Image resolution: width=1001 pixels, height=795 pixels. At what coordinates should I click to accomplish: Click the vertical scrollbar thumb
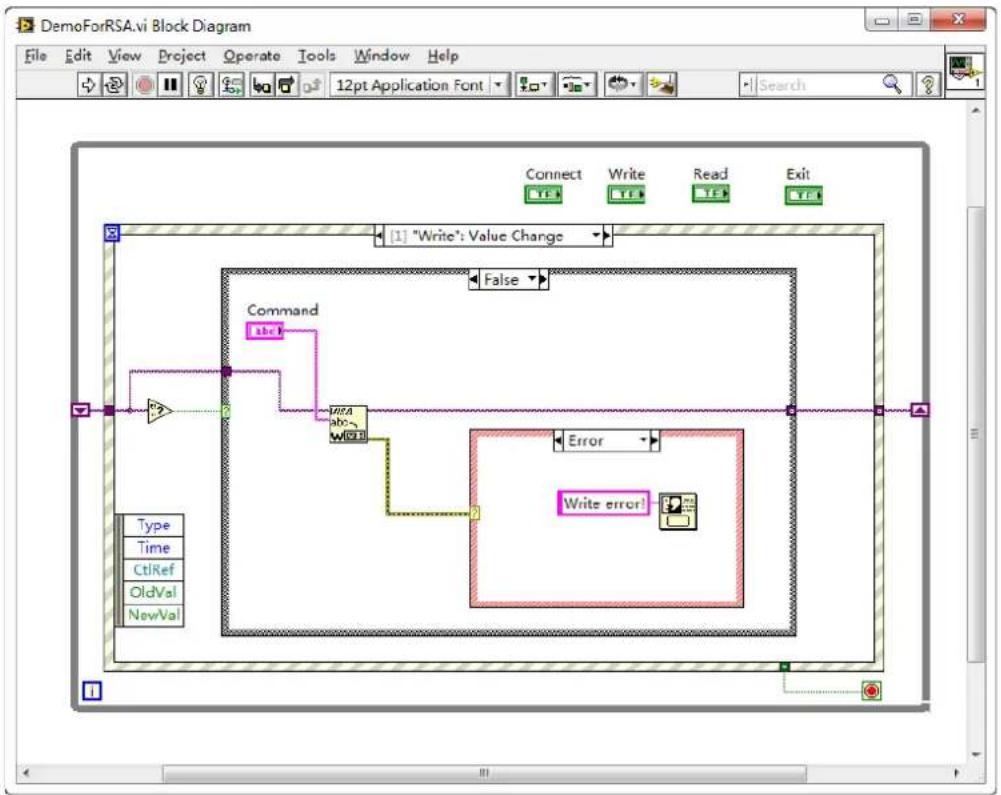(x=975, y=434)
